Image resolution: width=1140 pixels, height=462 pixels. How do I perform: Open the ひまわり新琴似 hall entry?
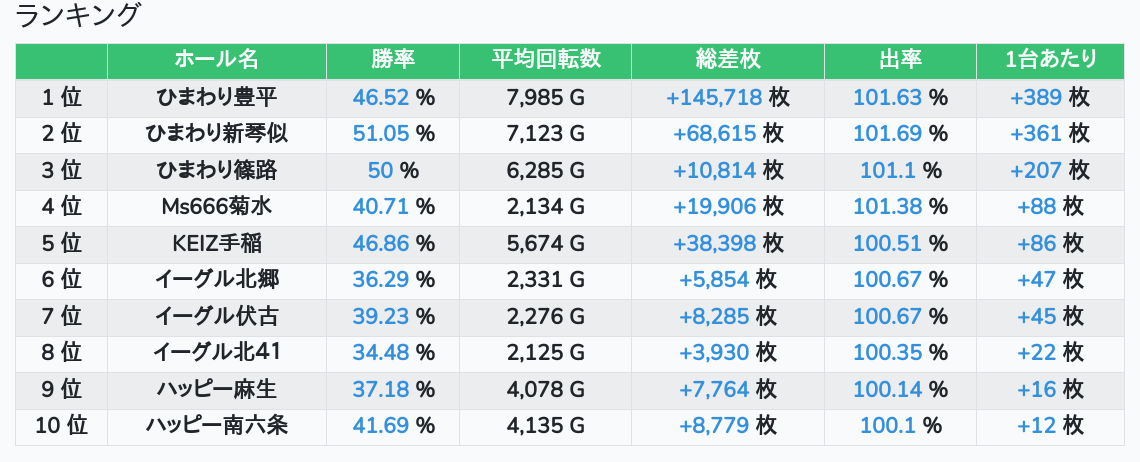pyautogui.click(x=217, y=134)
